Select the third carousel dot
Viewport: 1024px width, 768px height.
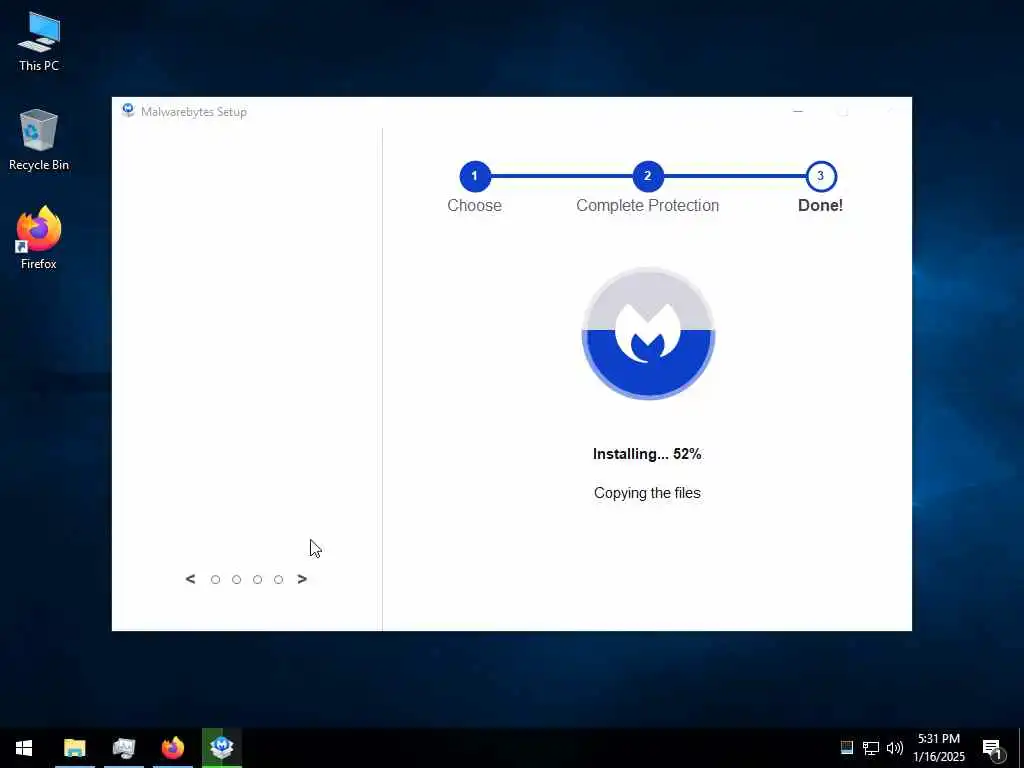point(257,580)
